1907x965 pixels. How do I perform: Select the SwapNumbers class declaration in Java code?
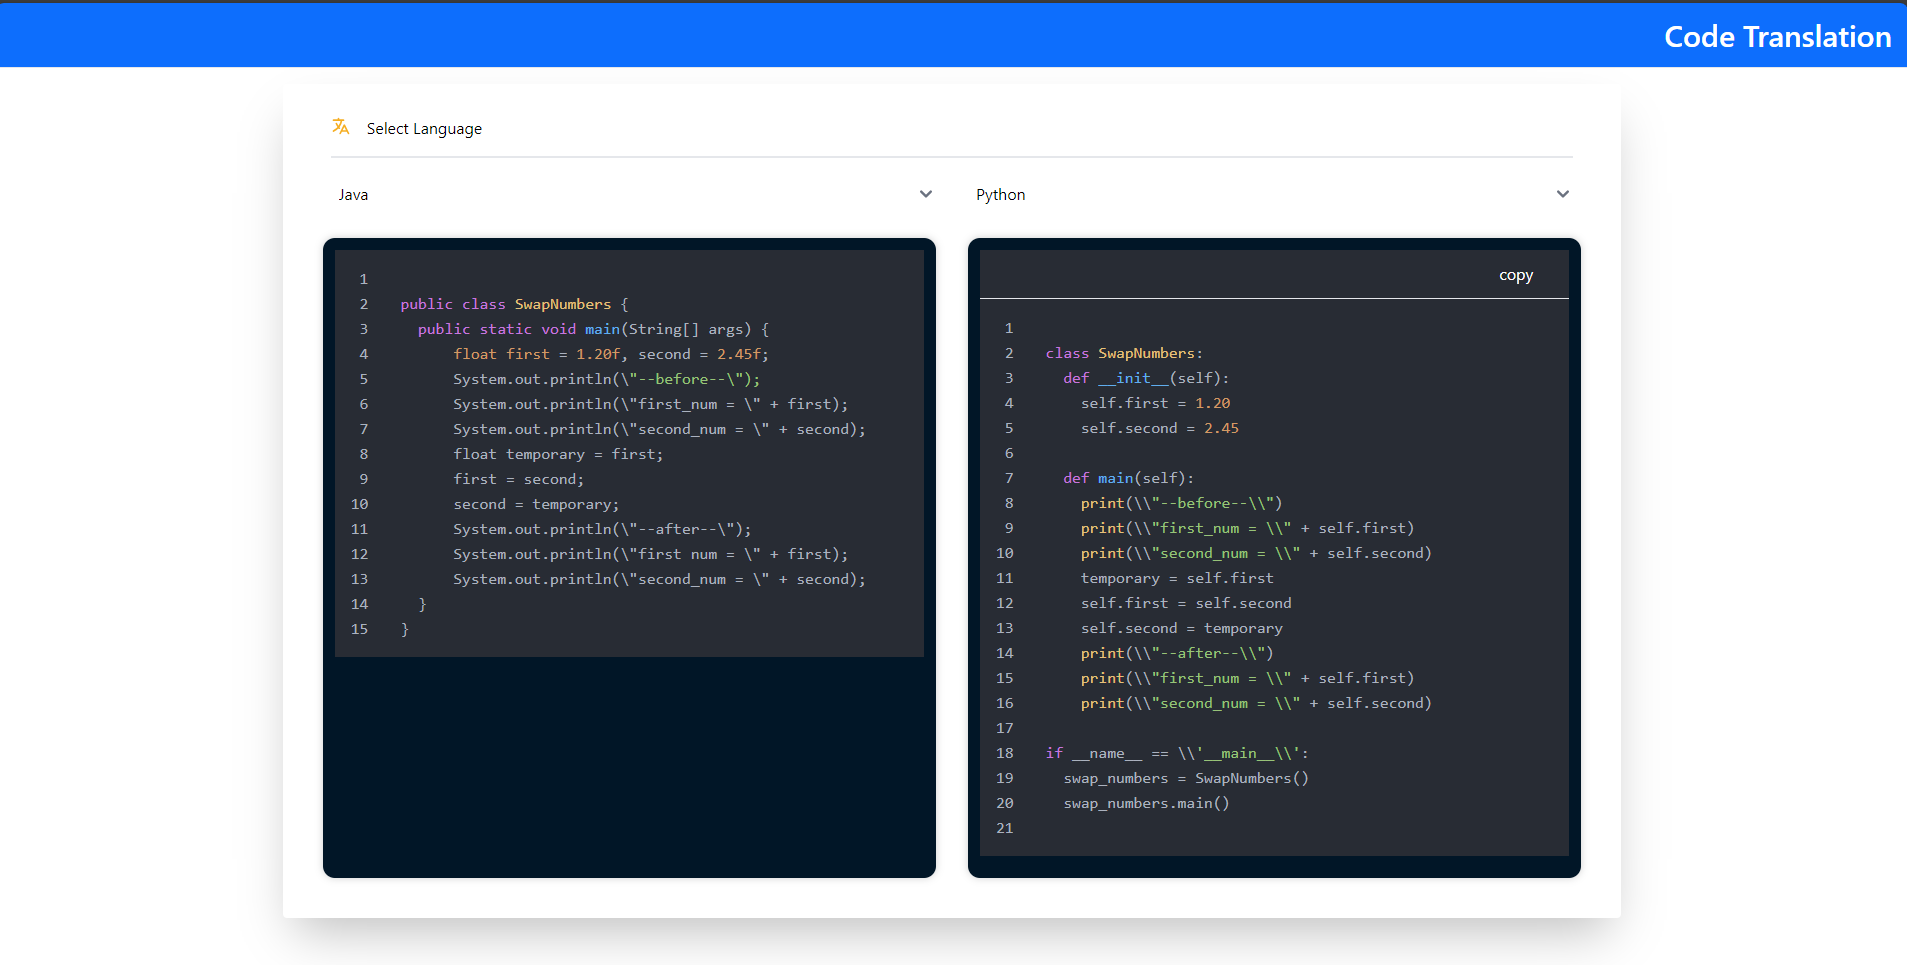tap(512, 304)
